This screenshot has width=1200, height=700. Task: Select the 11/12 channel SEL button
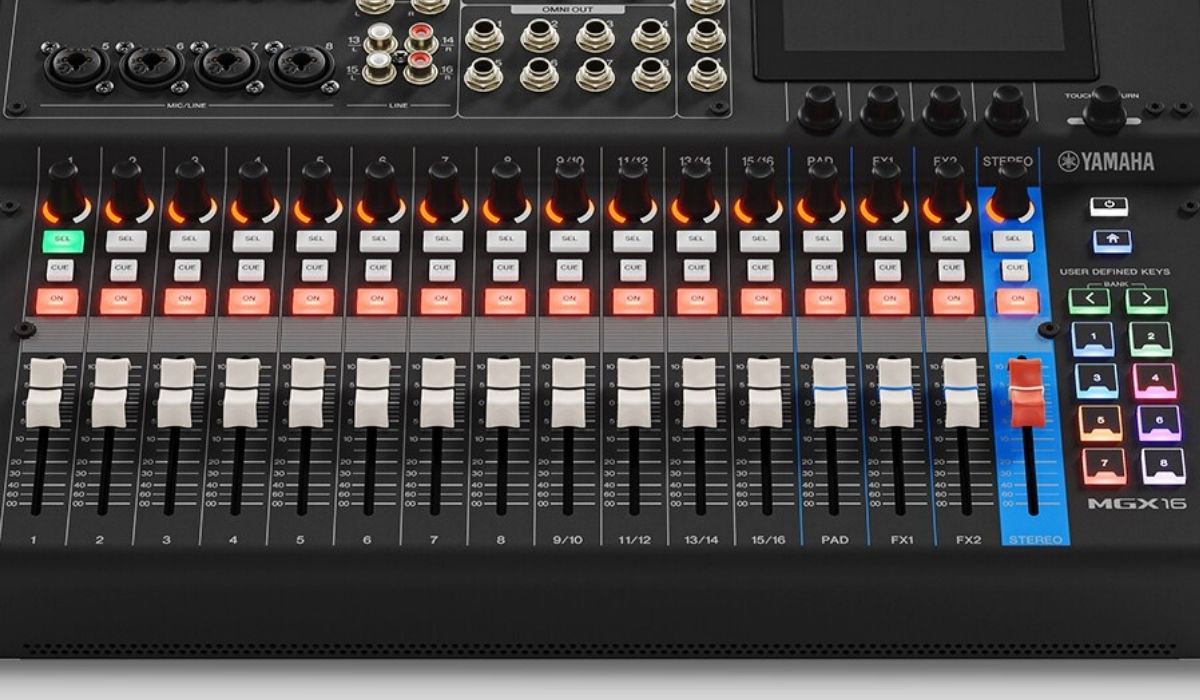click(633, 240)
